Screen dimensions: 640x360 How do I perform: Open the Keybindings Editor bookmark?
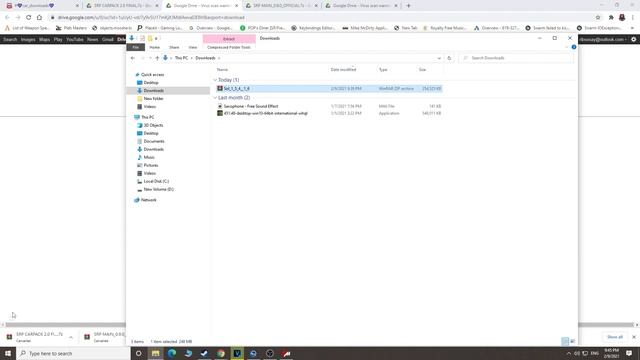(x=313, y=28)
